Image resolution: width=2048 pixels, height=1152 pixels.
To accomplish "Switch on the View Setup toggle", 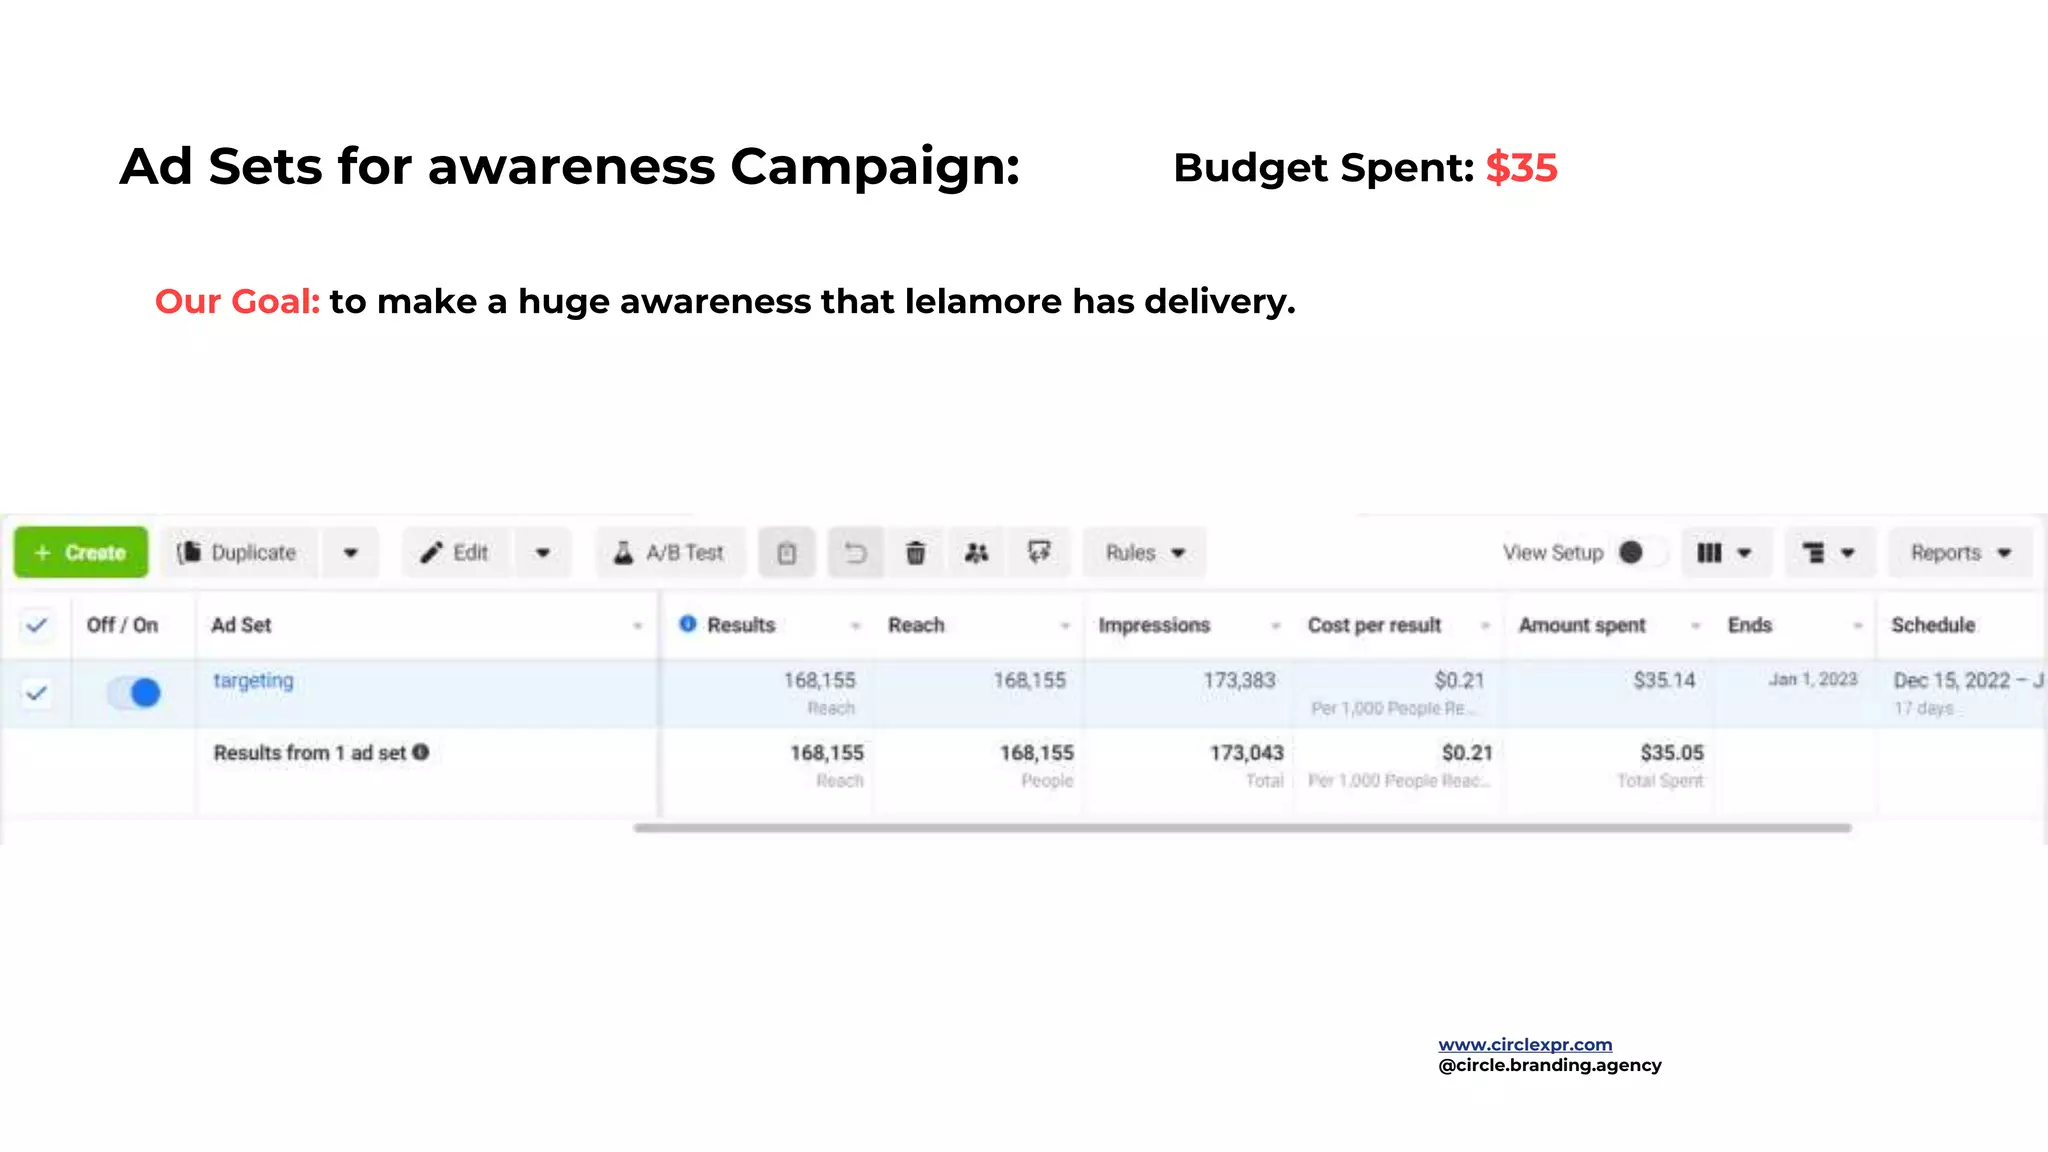I will [x=1640, y=553].
